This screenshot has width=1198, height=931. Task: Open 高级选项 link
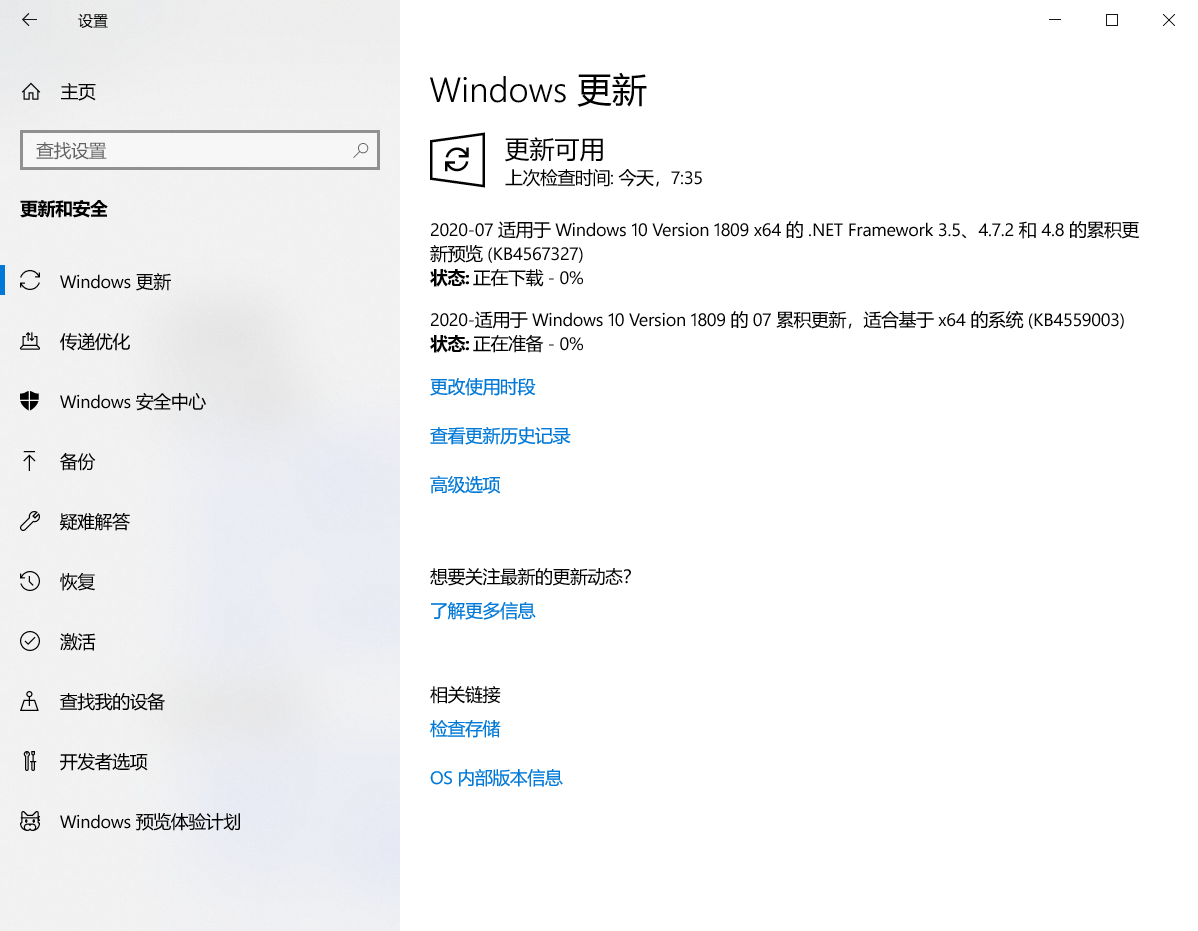[465, 485]
